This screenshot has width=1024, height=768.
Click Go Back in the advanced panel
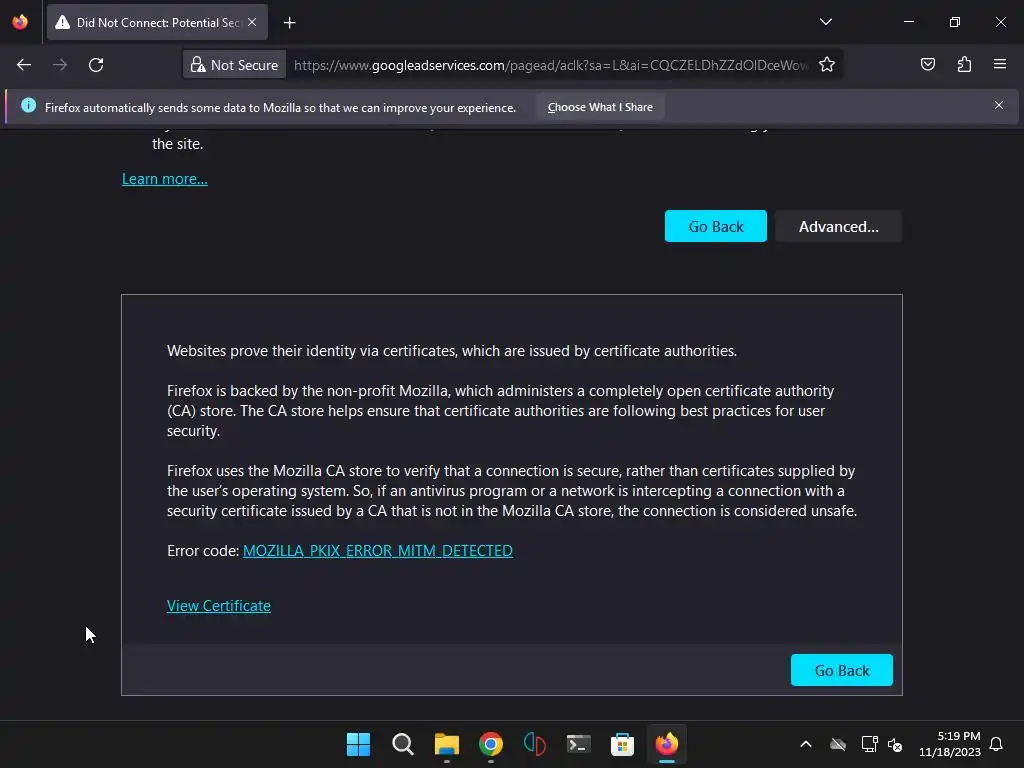841,670
